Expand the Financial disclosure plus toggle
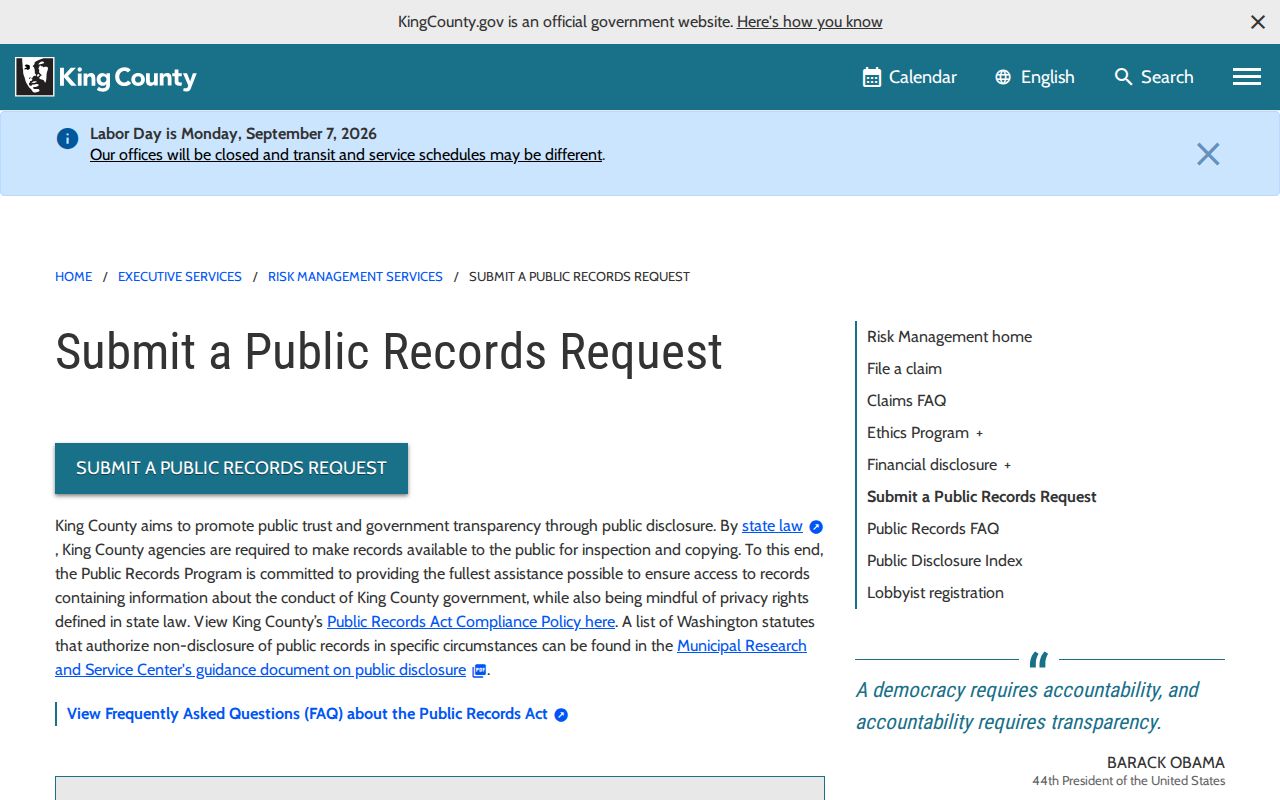Viewport: 1280px width, 800px height. [x=1008, y=466]
